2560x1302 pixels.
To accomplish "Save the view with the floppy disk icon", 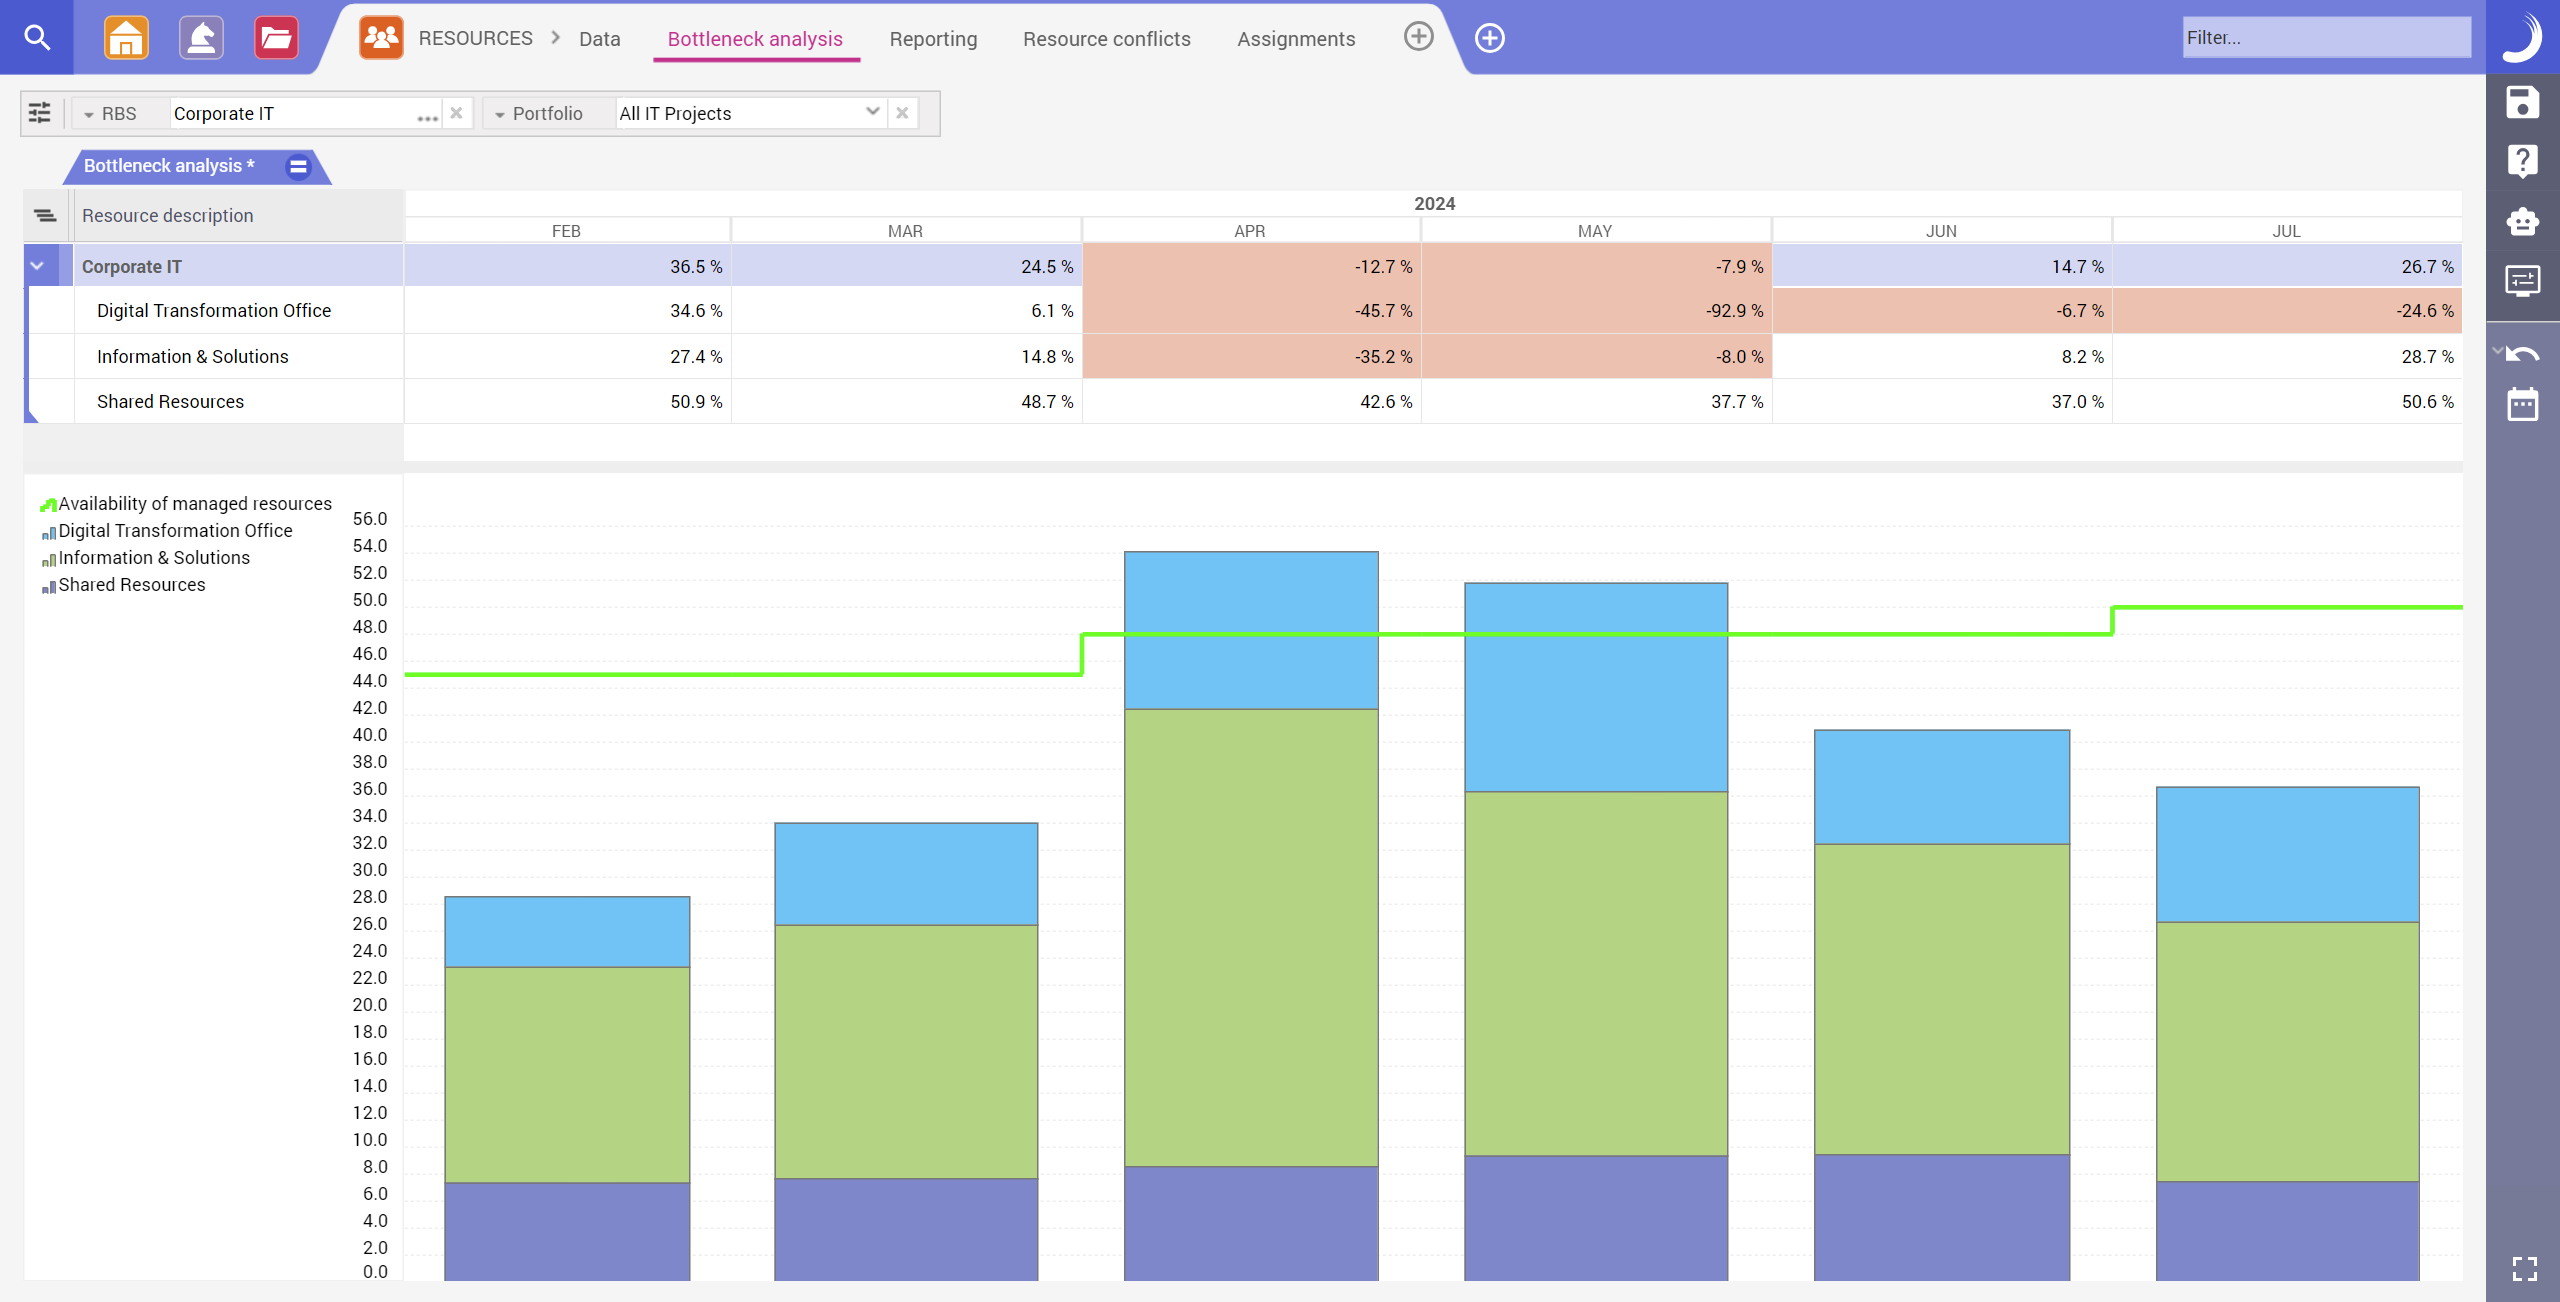I will click(2521, 101).
